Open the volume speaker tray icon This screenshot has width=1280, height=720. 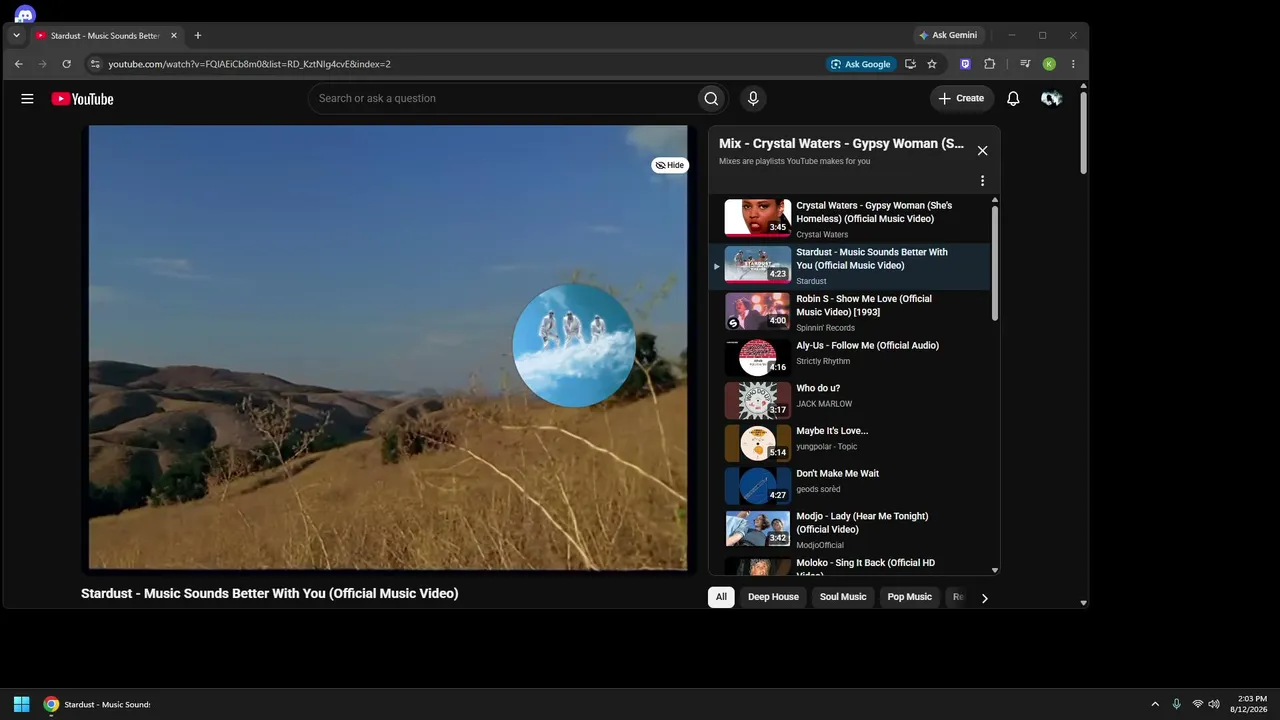tap(1214, 704)
